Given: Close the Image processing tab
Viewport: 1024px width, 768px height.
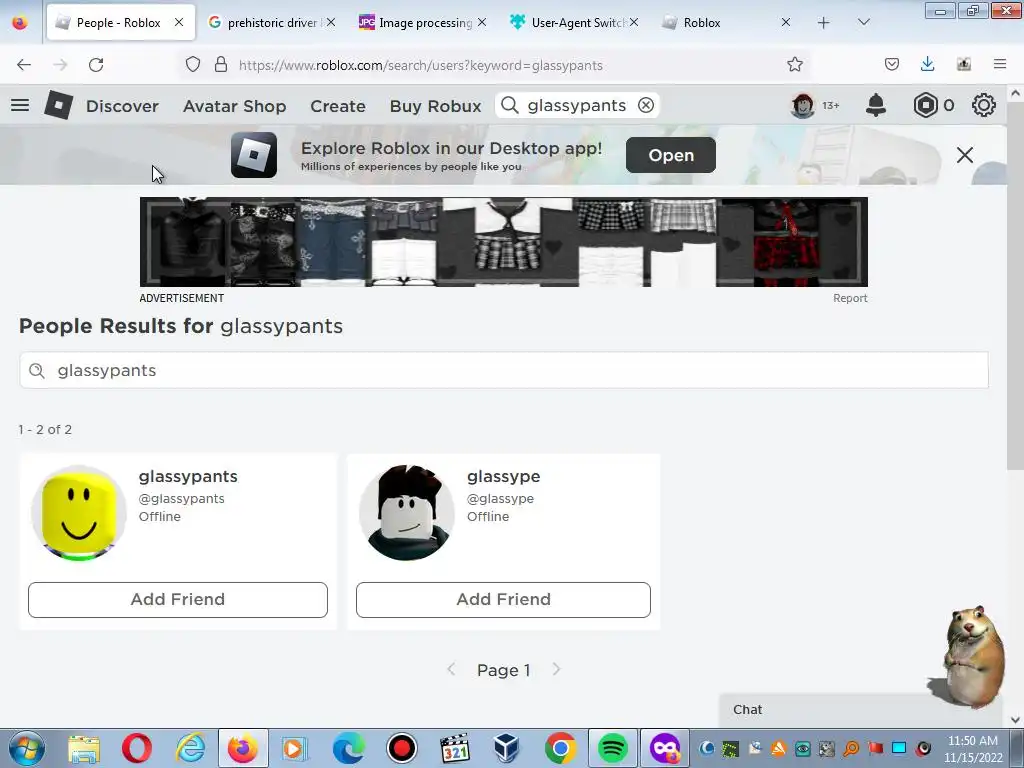Looking at the screenshot, I should [x=482, y=22].
